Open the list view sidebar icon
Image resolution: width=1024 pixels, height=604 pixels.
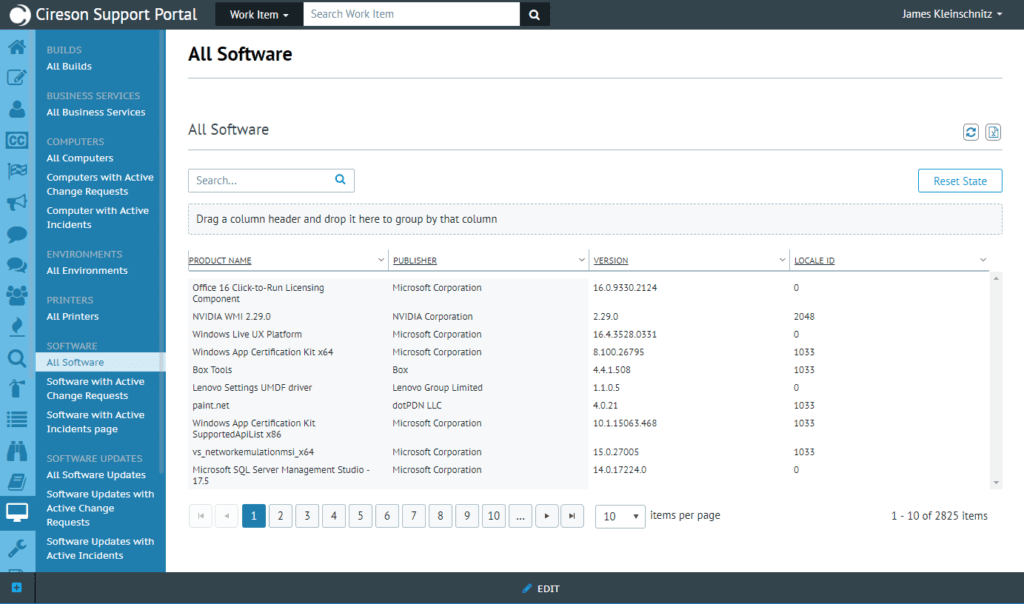click(17, 419)
